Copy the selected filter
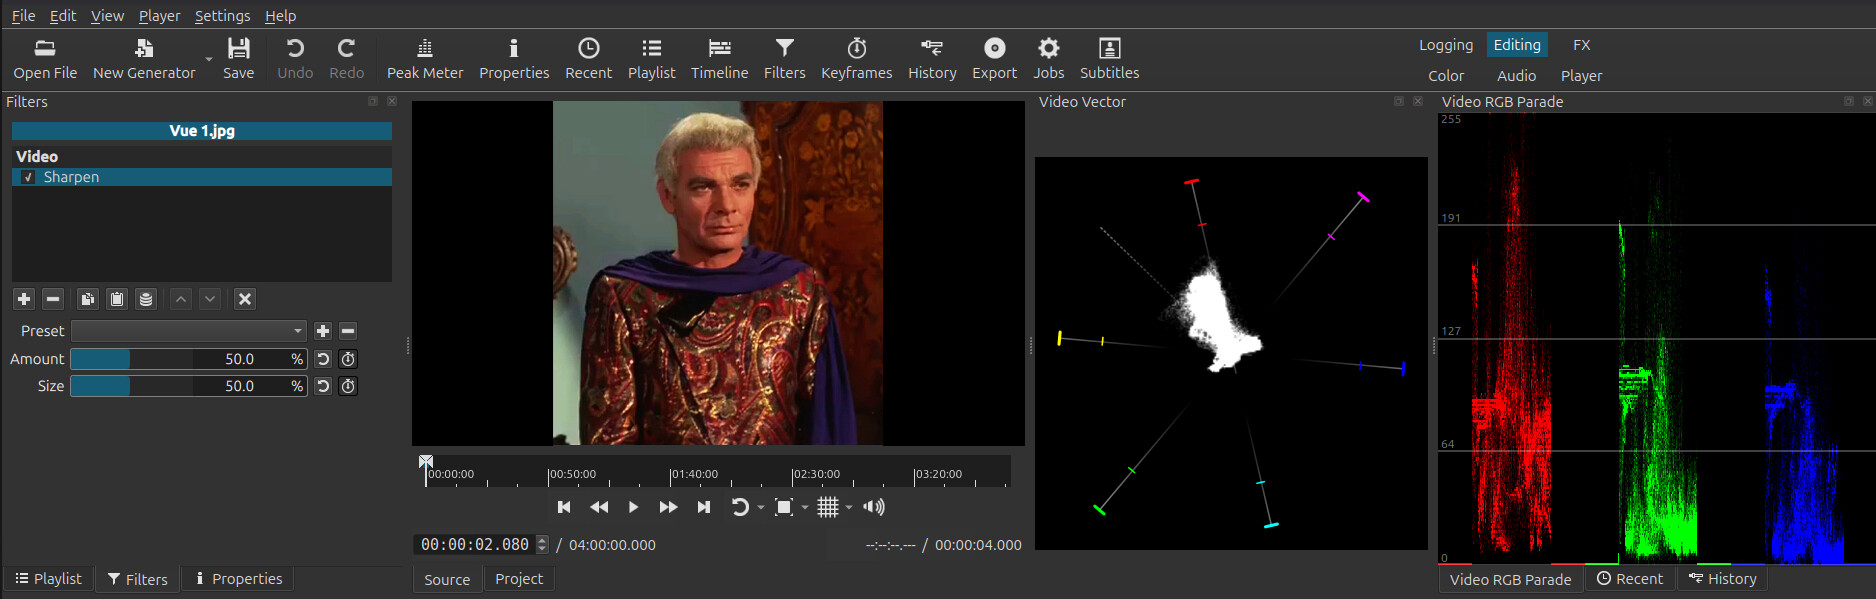 (88, 299)
